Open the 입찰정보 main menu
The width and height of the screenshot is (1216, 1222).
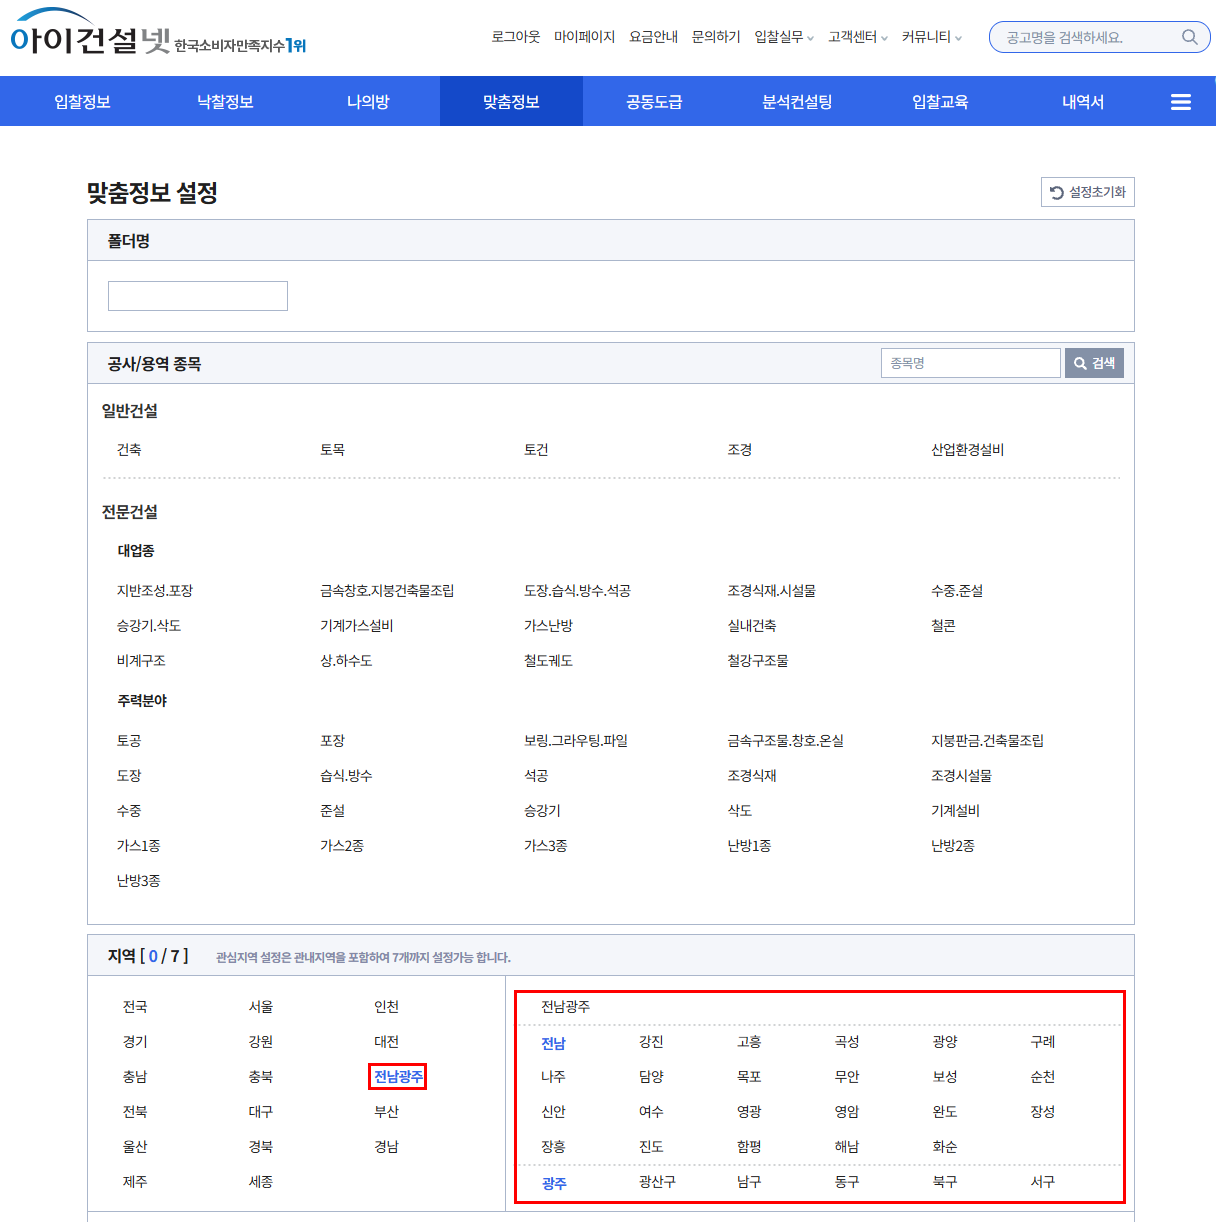(83, 102)
